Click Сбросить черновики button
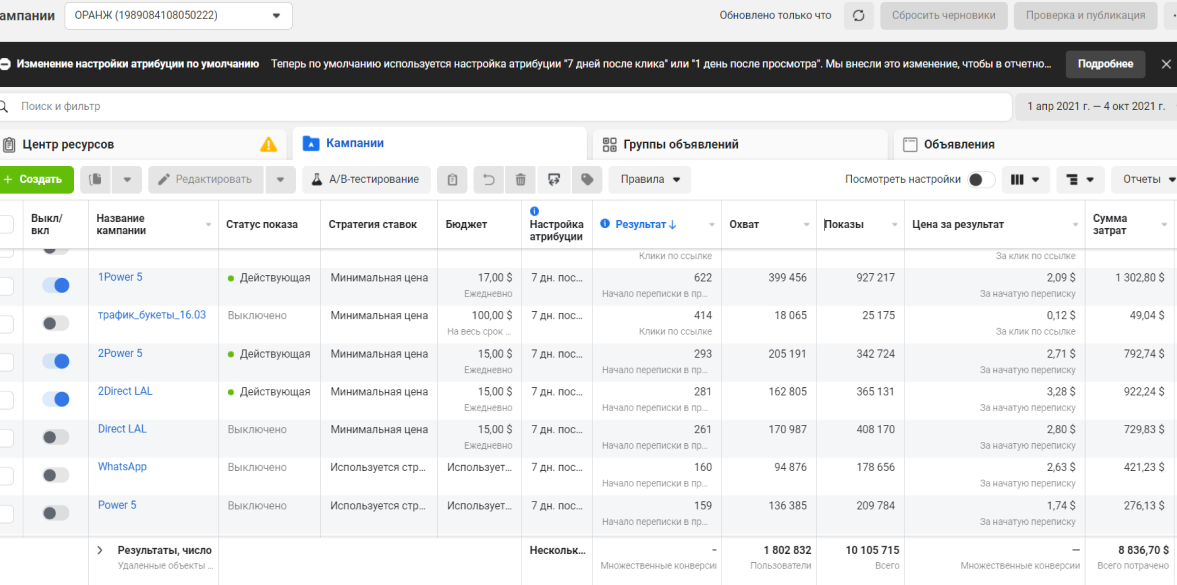 pos(944,15)
